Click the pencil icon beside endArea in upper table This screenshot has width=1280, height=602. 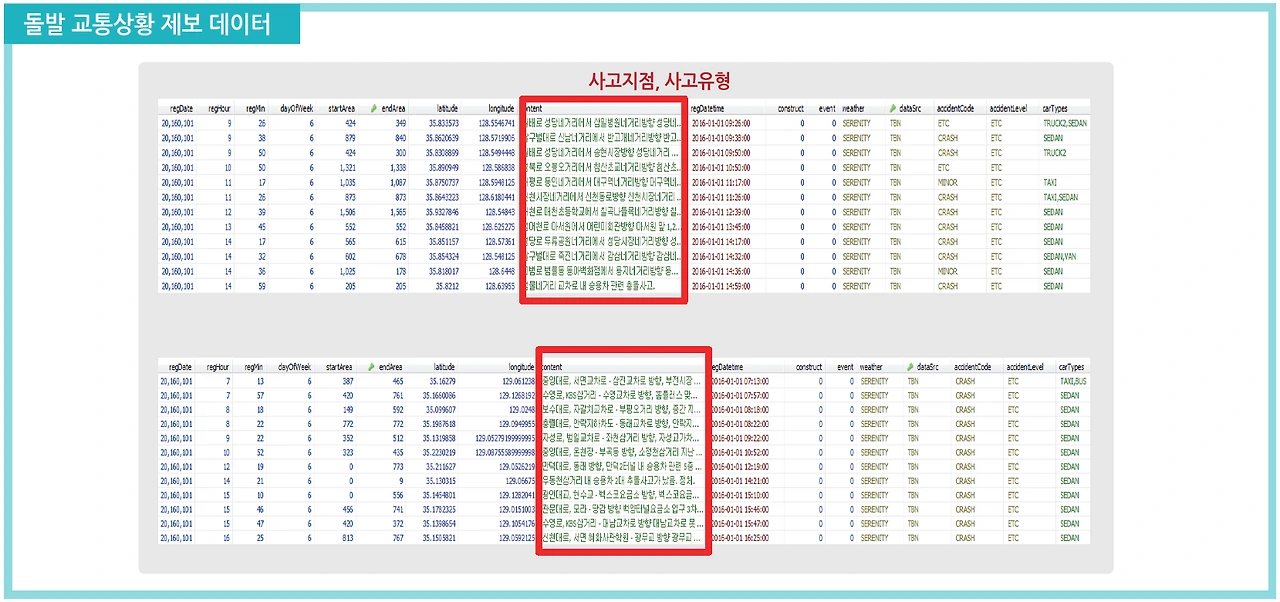[x=372, y=108]
